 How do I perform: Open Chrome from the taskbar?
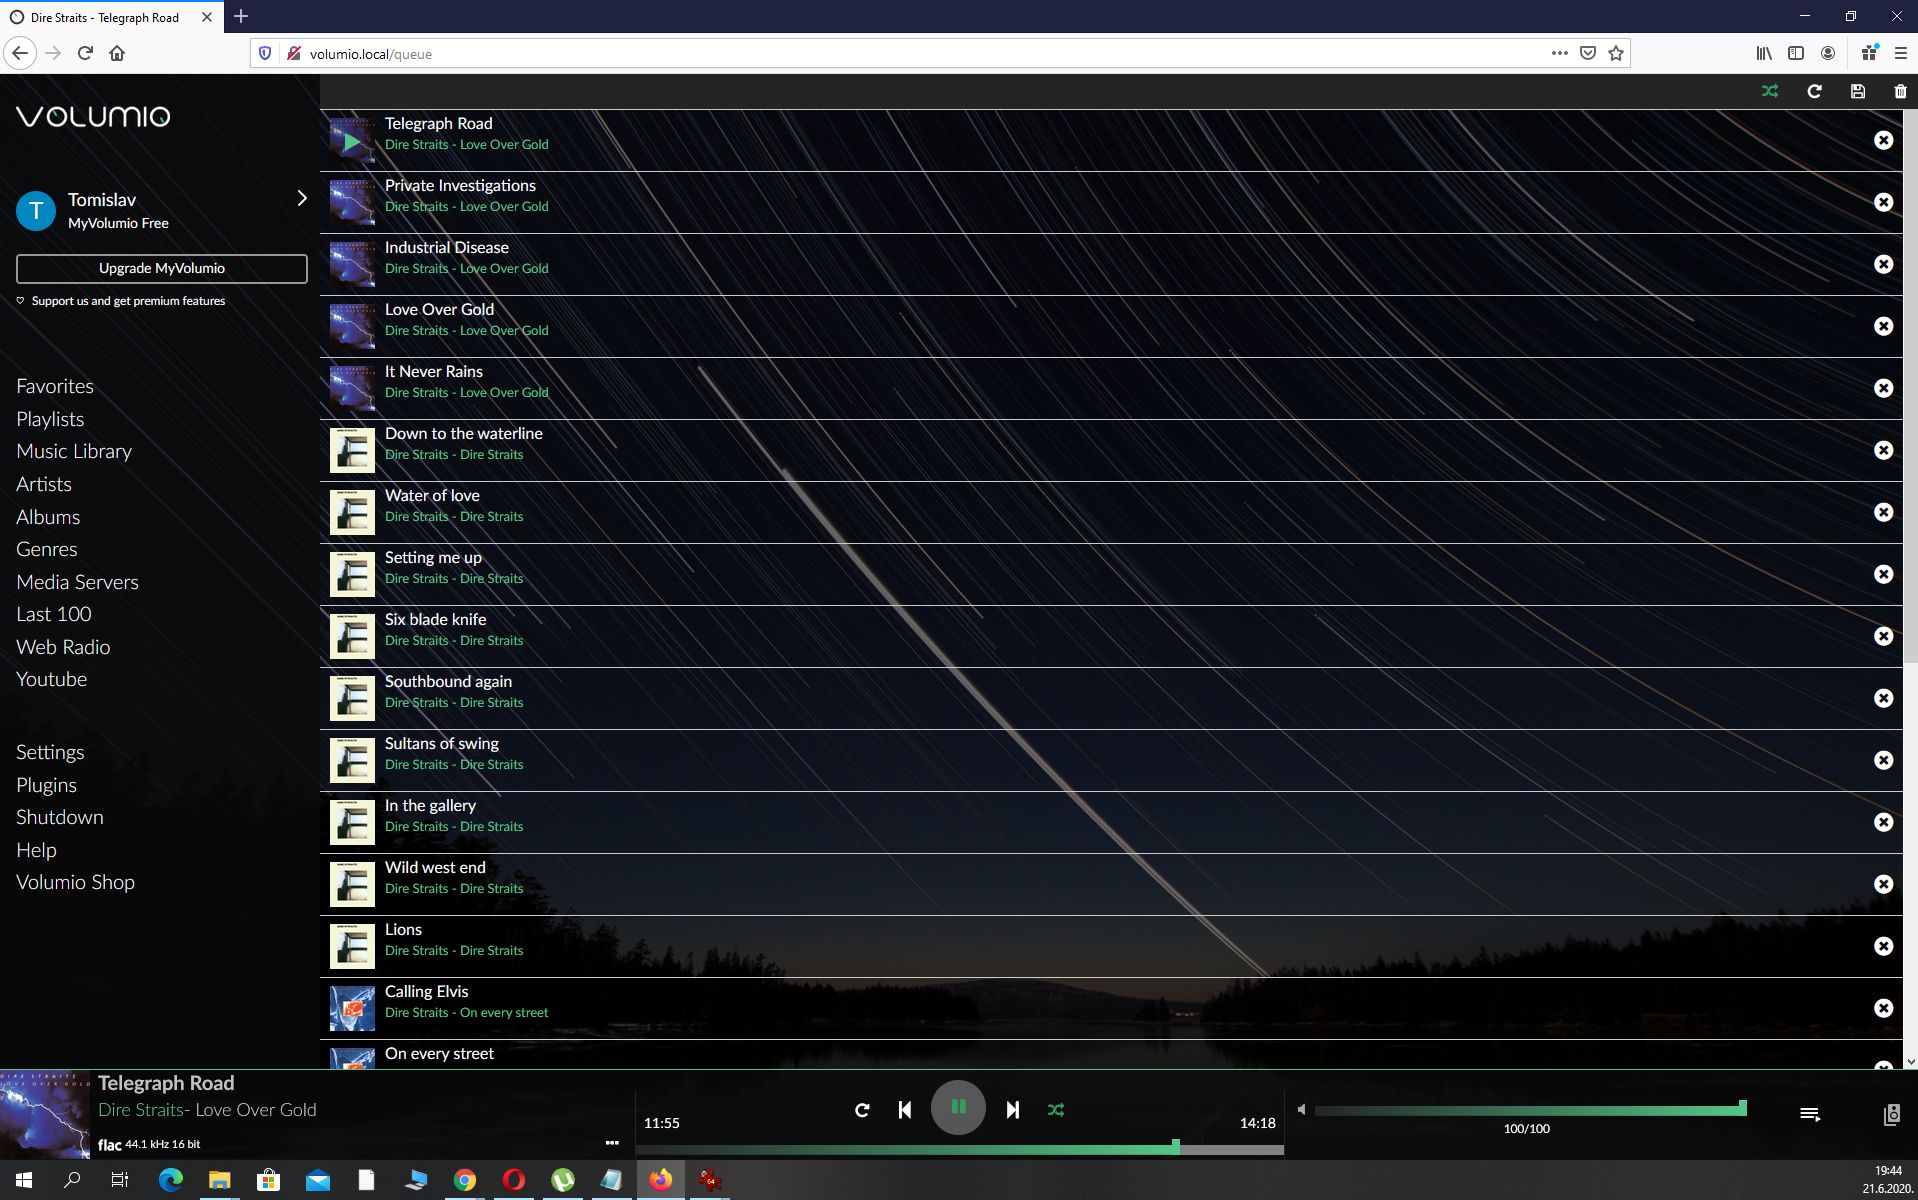click(x=465, y=1180)
